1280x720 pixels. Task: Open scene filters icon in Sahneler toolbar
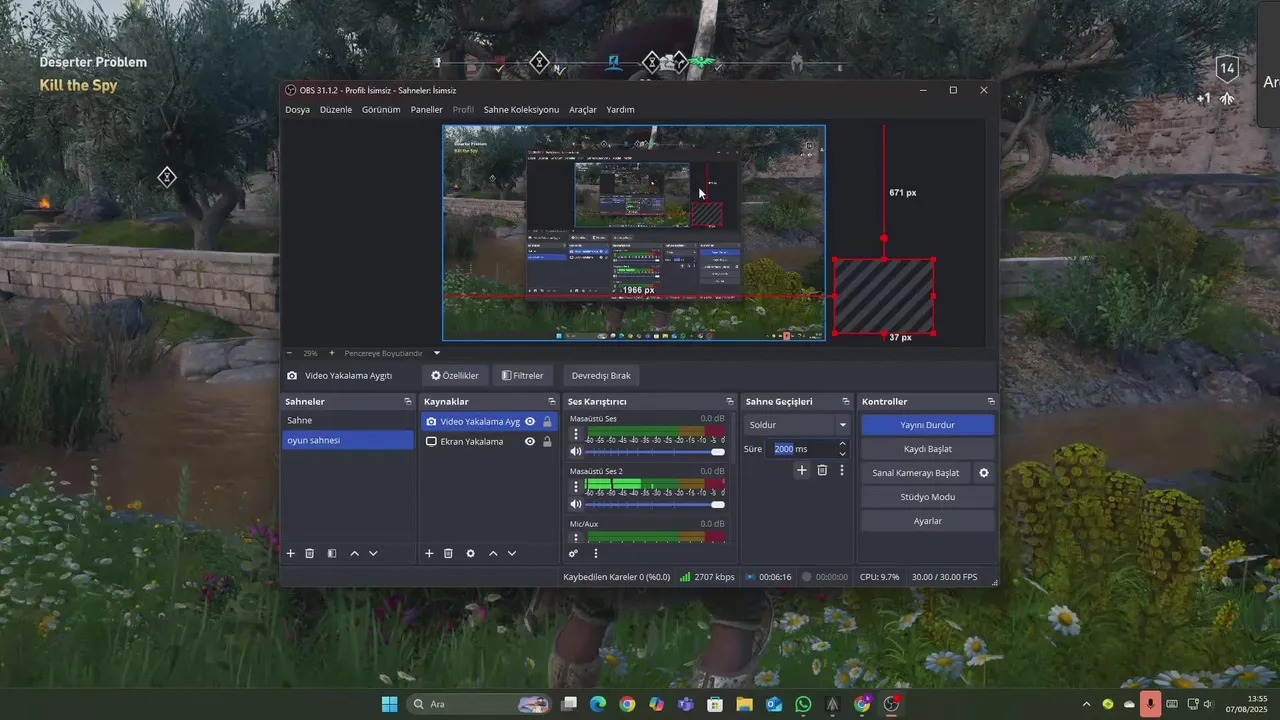coord(332,553)
